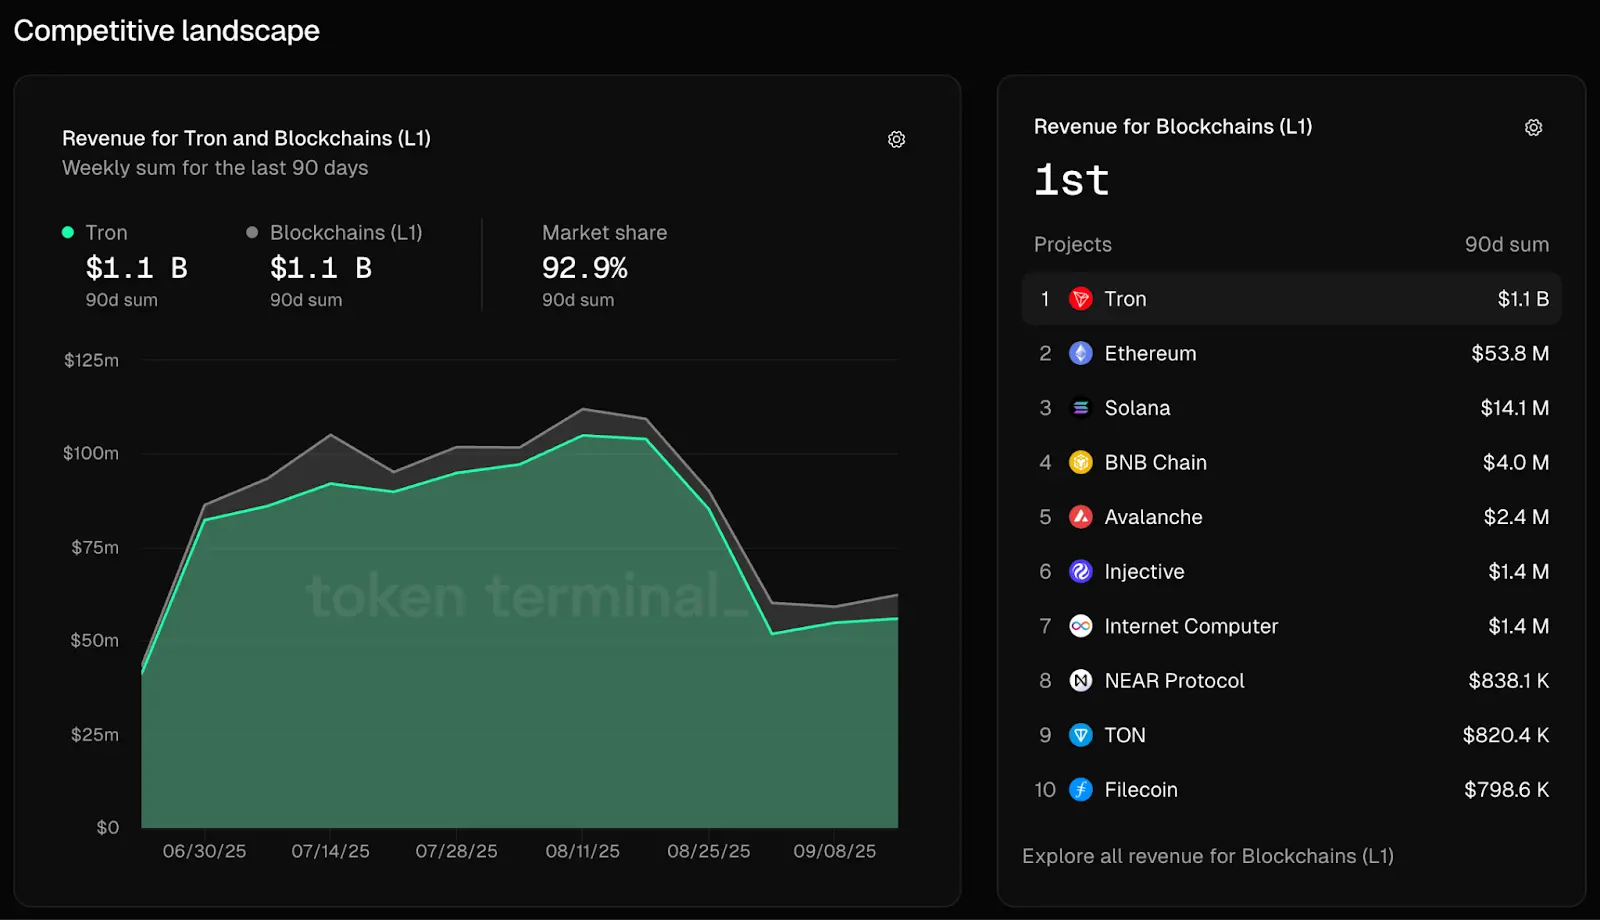Open Explore all revenue for Blockchains link
This screenshot has width=1600, height=920.
[x=1207, y=856]
